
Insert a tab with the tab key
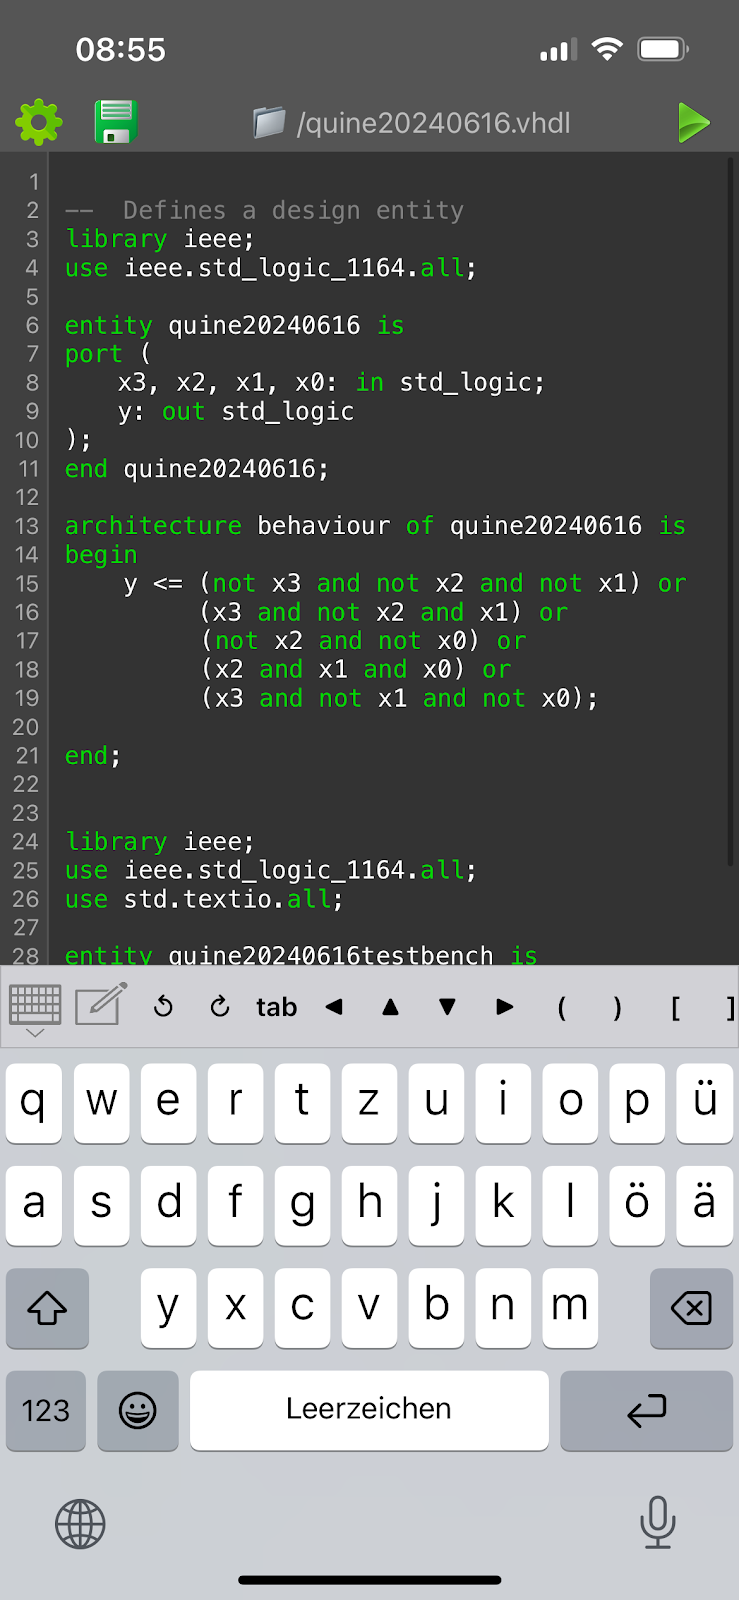pos(276,1007)
